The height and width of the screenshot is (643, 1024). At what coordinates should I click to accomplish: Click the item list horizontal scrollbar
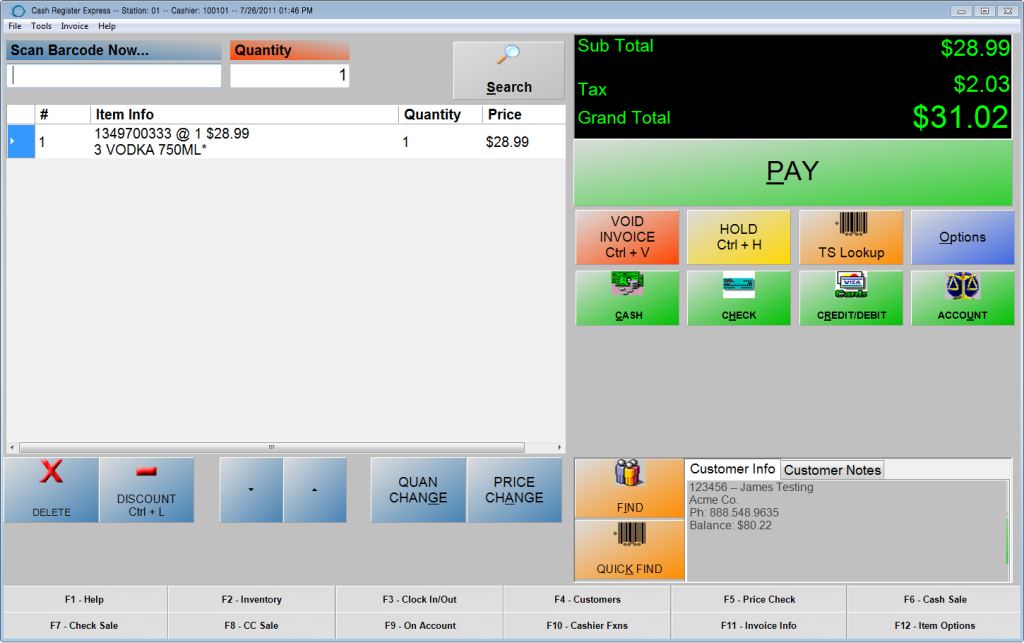(272, 447)
